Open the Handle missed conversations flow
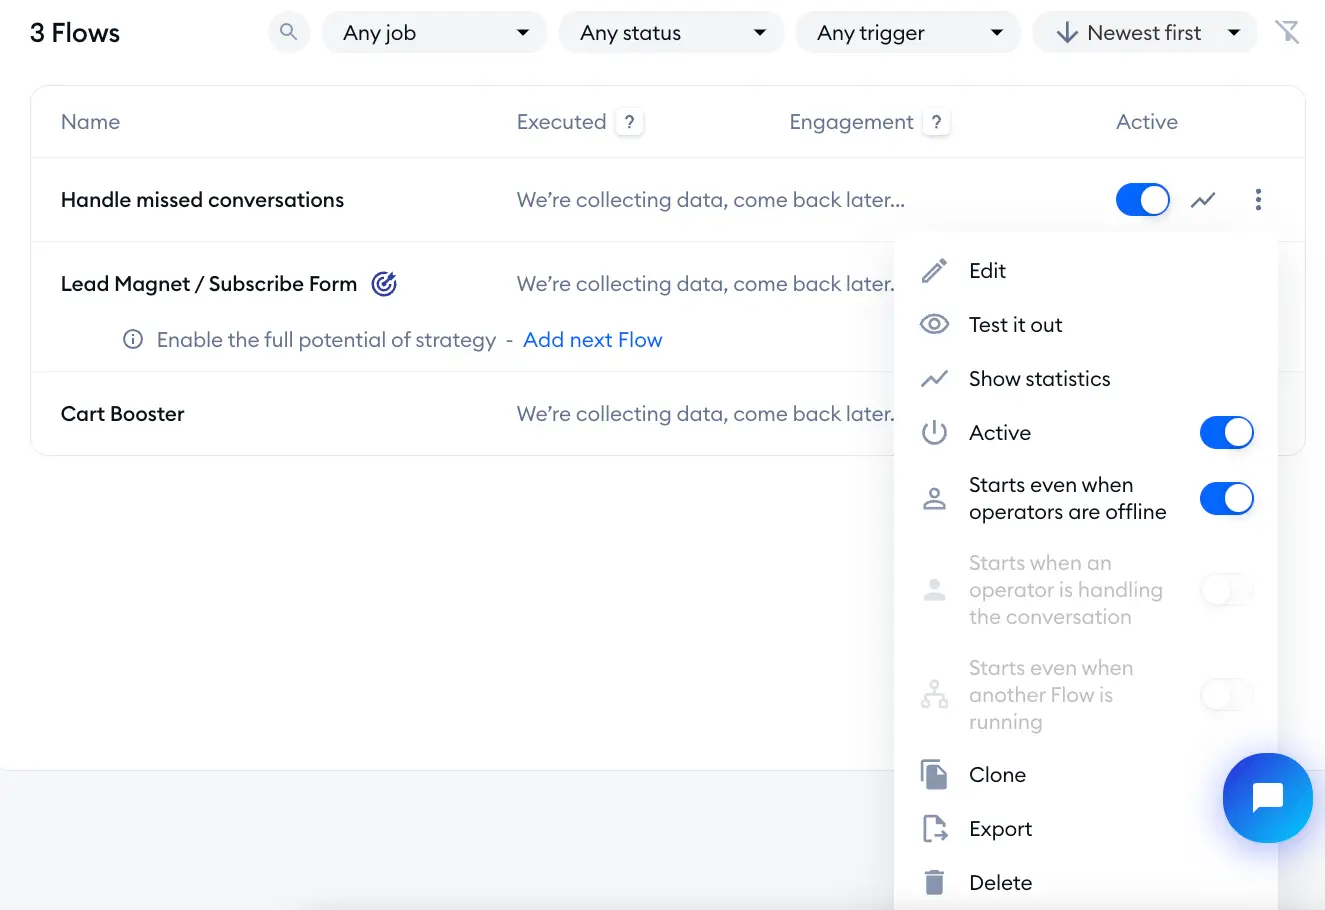 tap(202, 200)
